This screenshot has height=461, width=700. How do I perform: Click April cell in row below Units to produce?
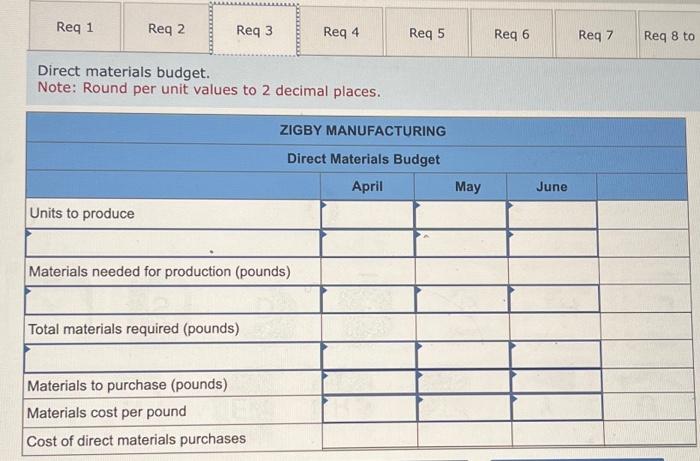pyautogui.click(x=367, y=244)
